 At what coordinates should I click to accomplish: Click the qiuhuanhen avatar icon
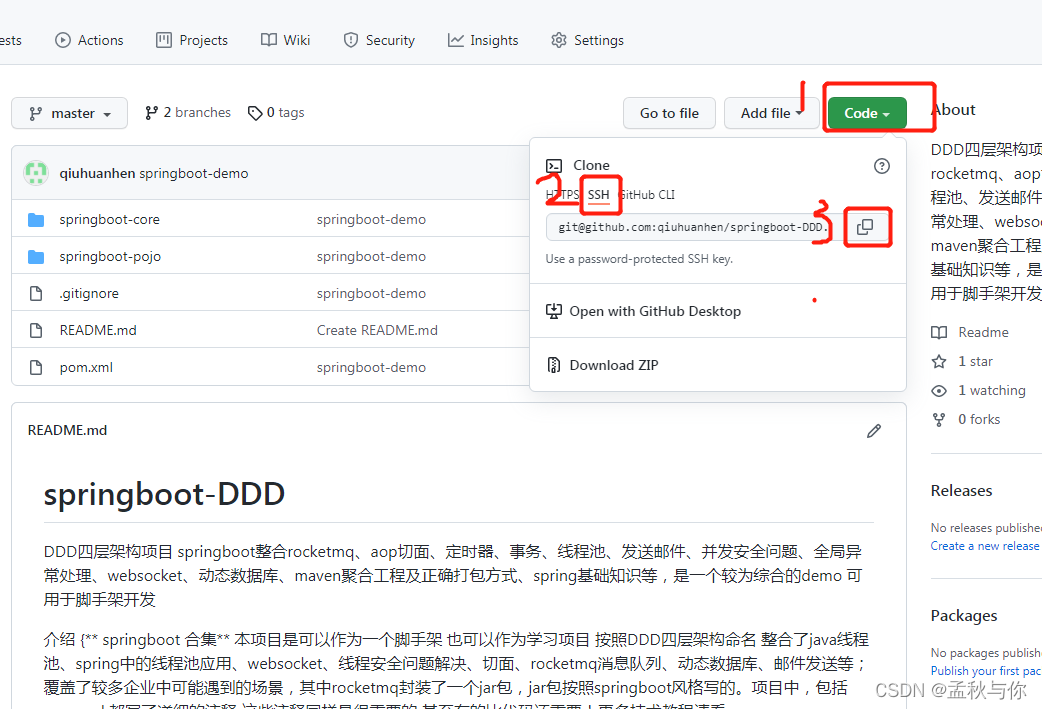[36, 173]
